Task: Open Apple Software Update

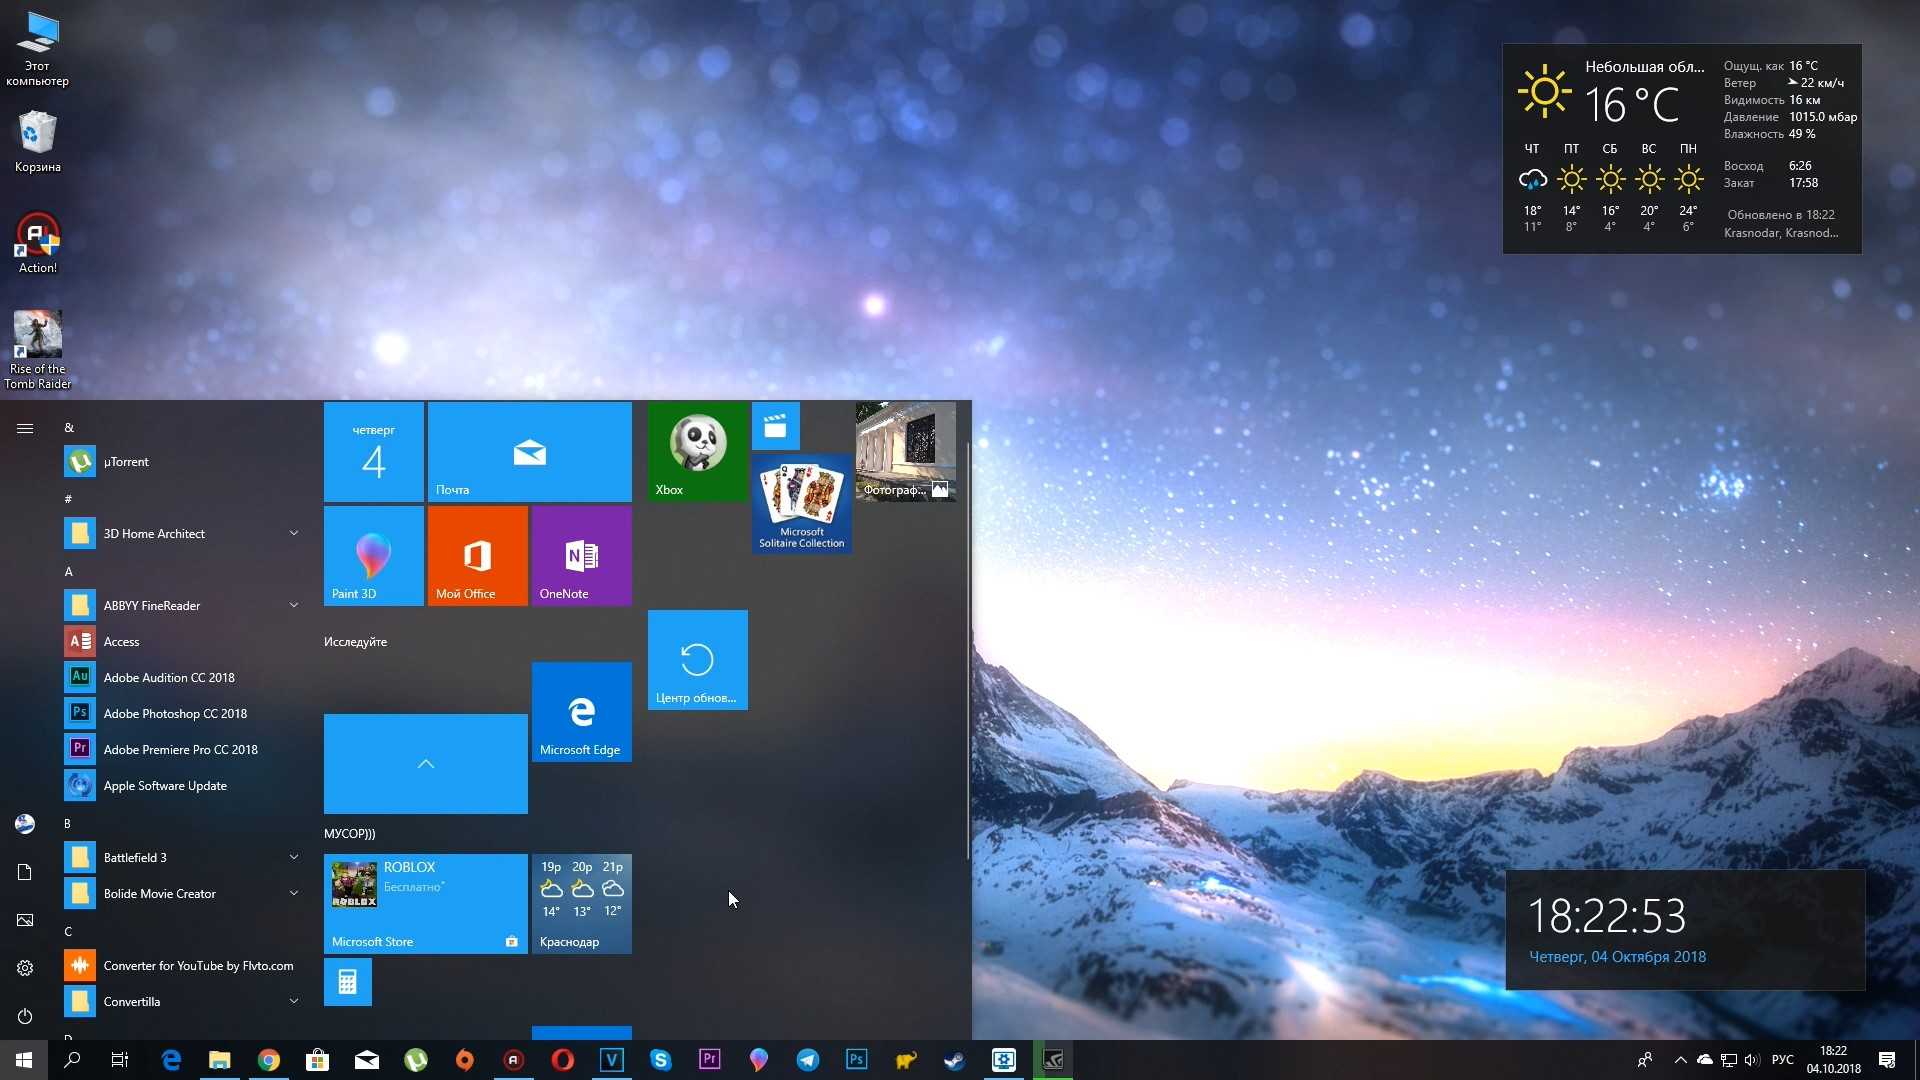Action: pyautogui.click(x=180, y=786)
